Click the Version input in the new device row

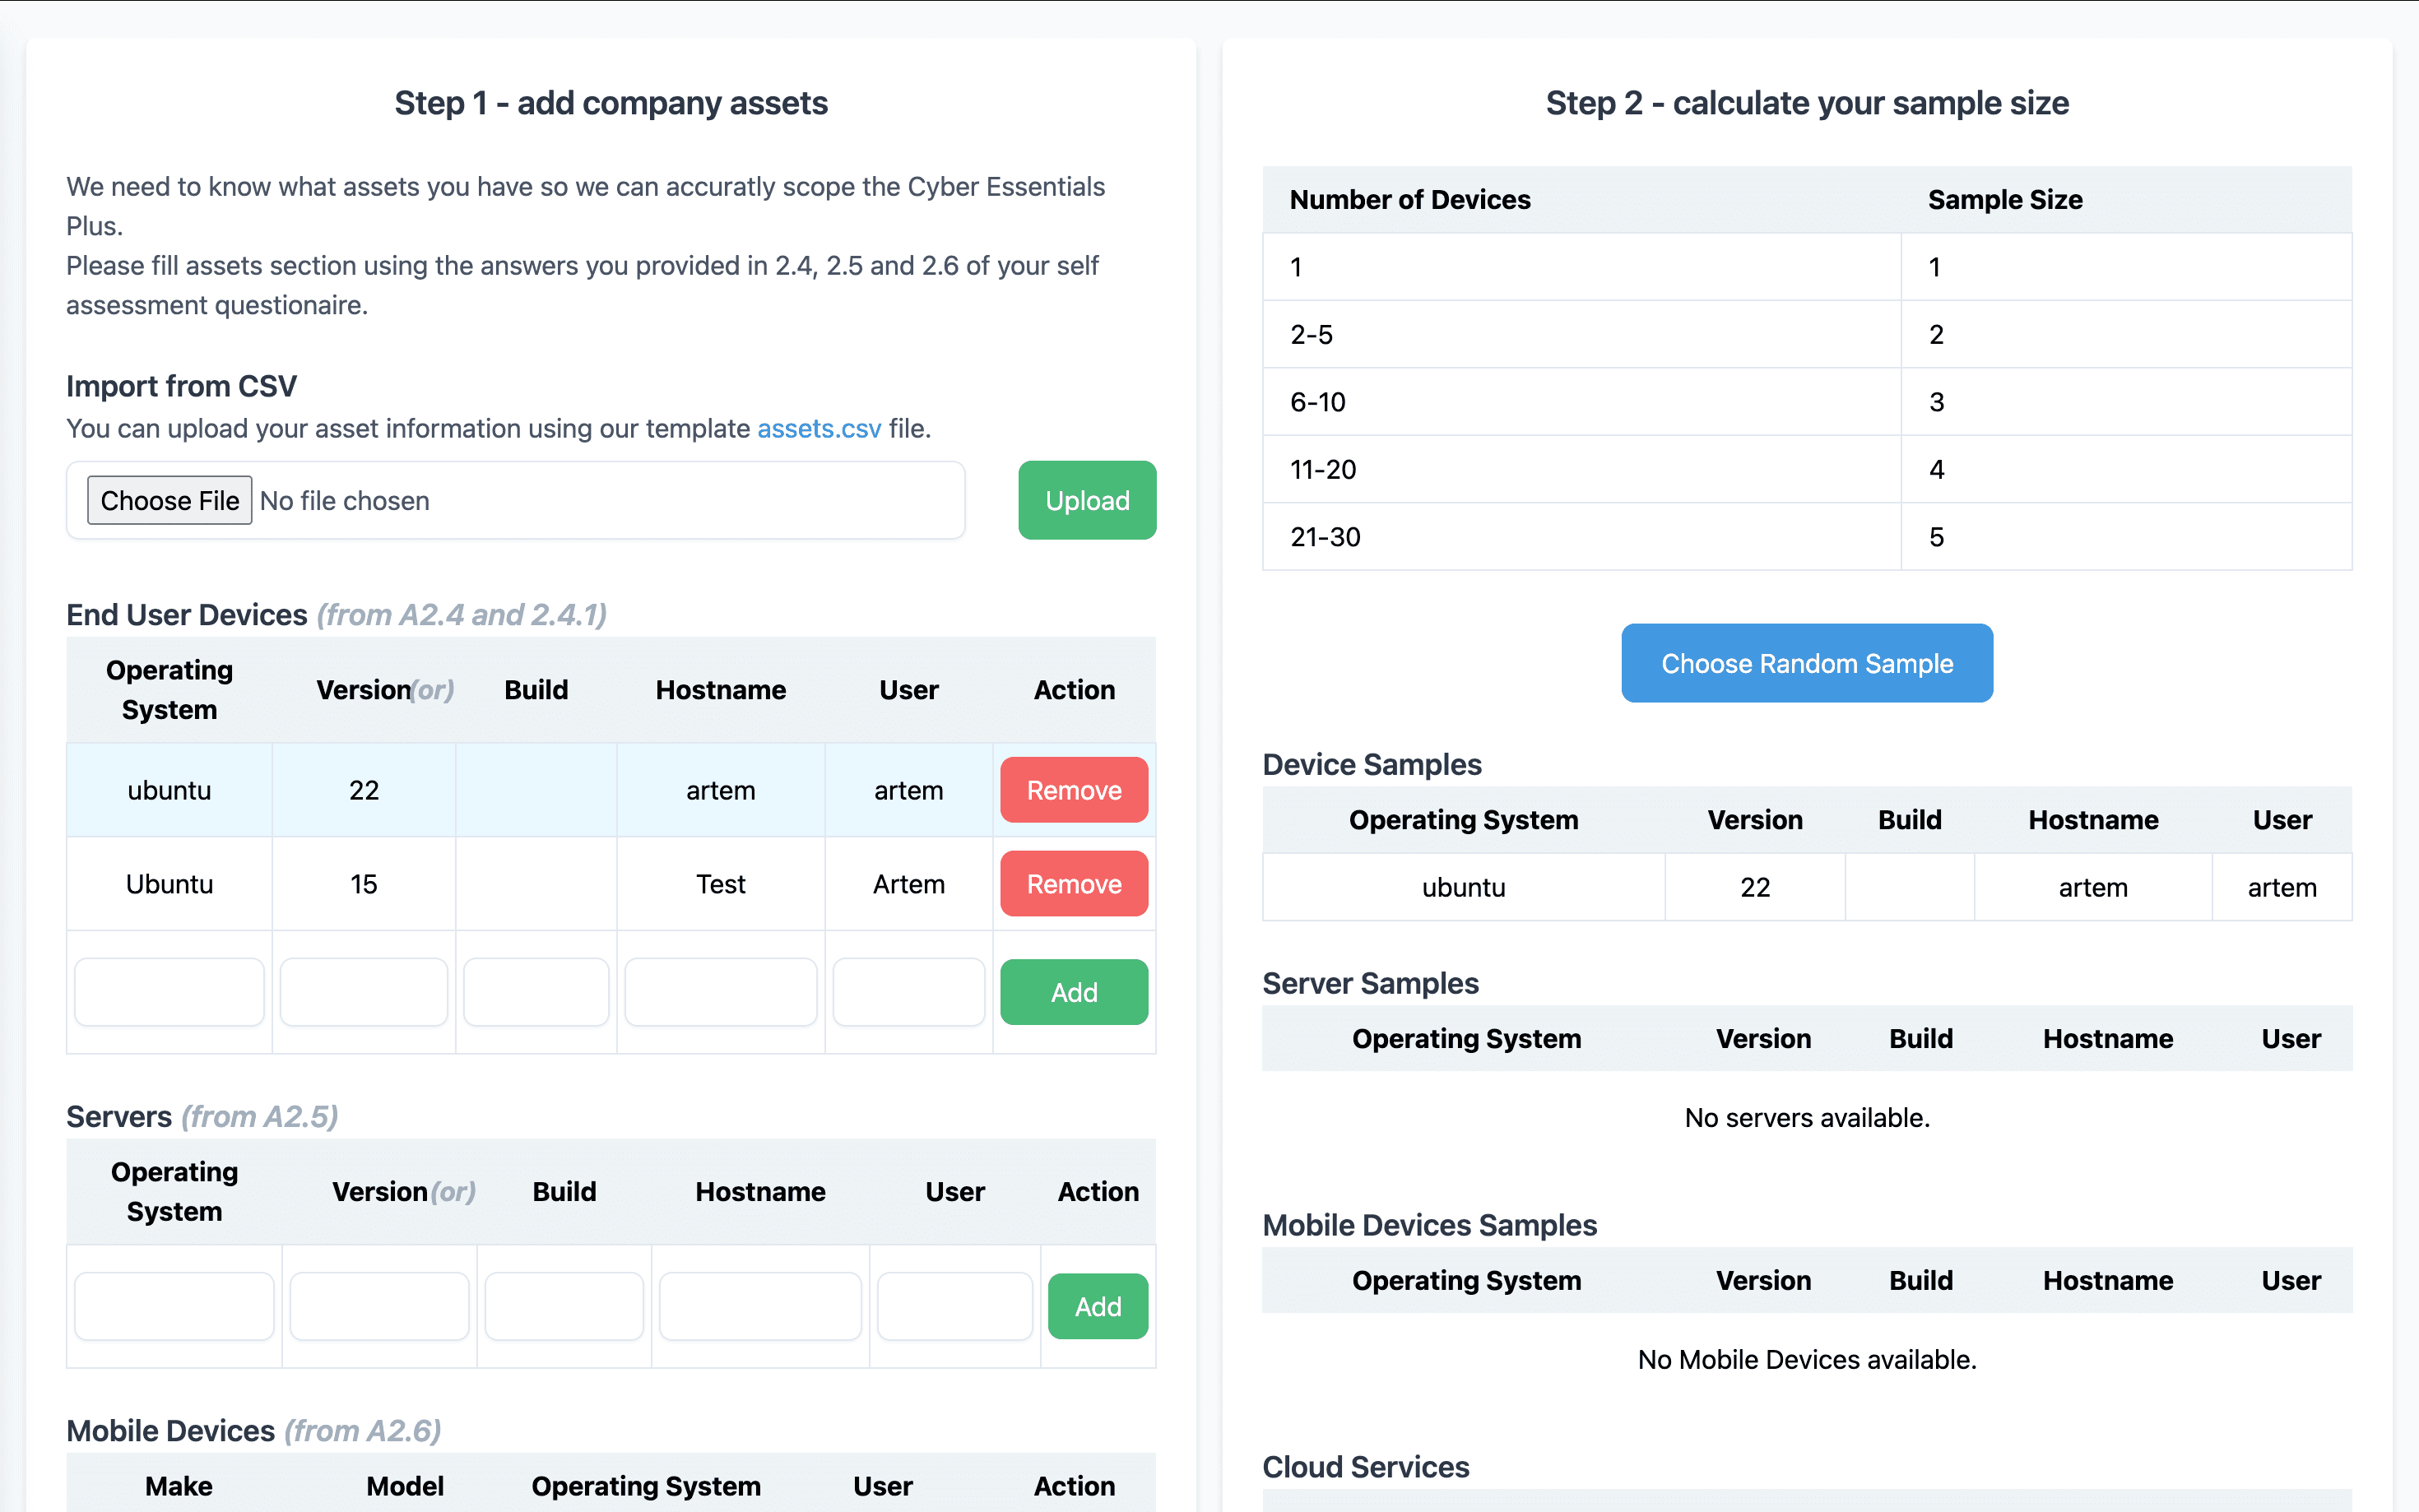364,992
